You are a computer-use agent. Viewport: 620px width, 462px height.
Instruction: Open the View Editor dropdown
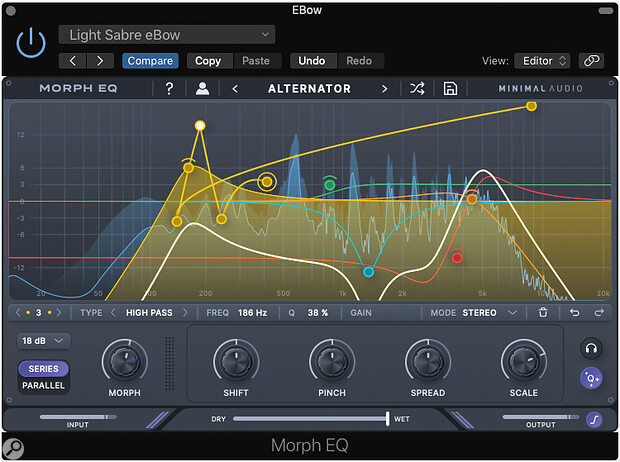click(x=542, y=61)
